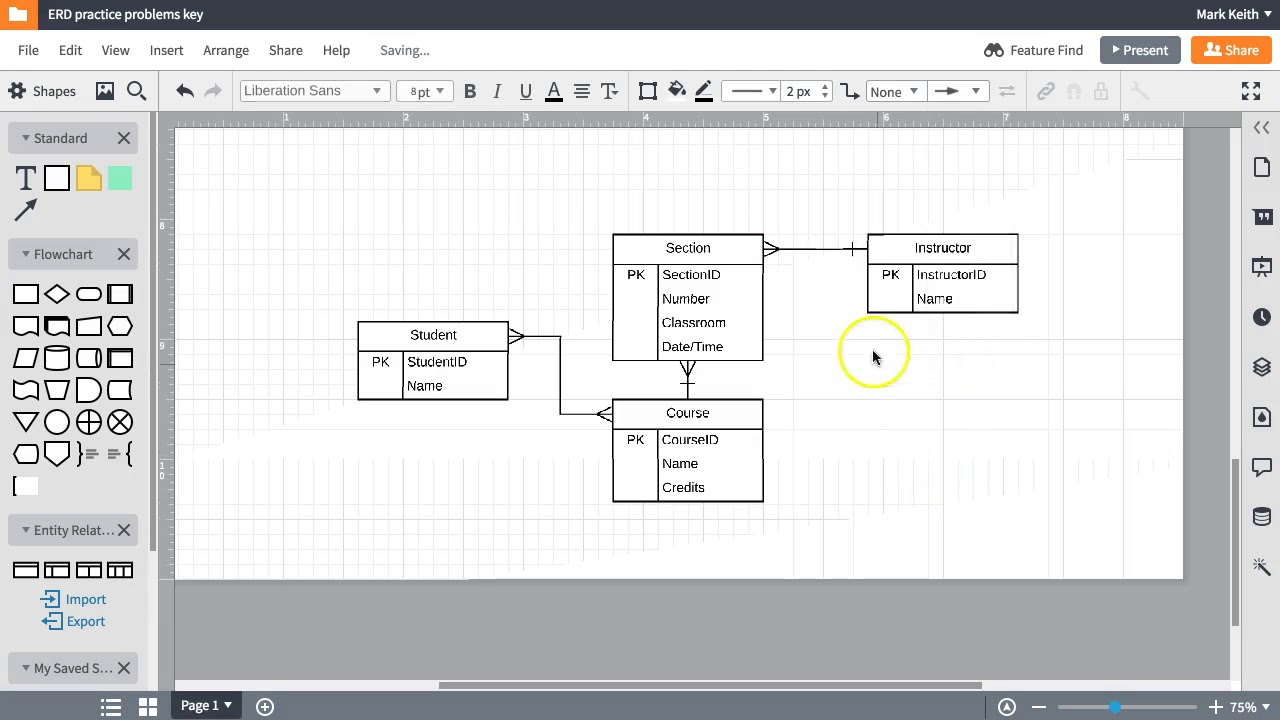Open the Edit menu
This screenshot has height=720, width=1280.
pyautogui.click(x=70, y=50)
